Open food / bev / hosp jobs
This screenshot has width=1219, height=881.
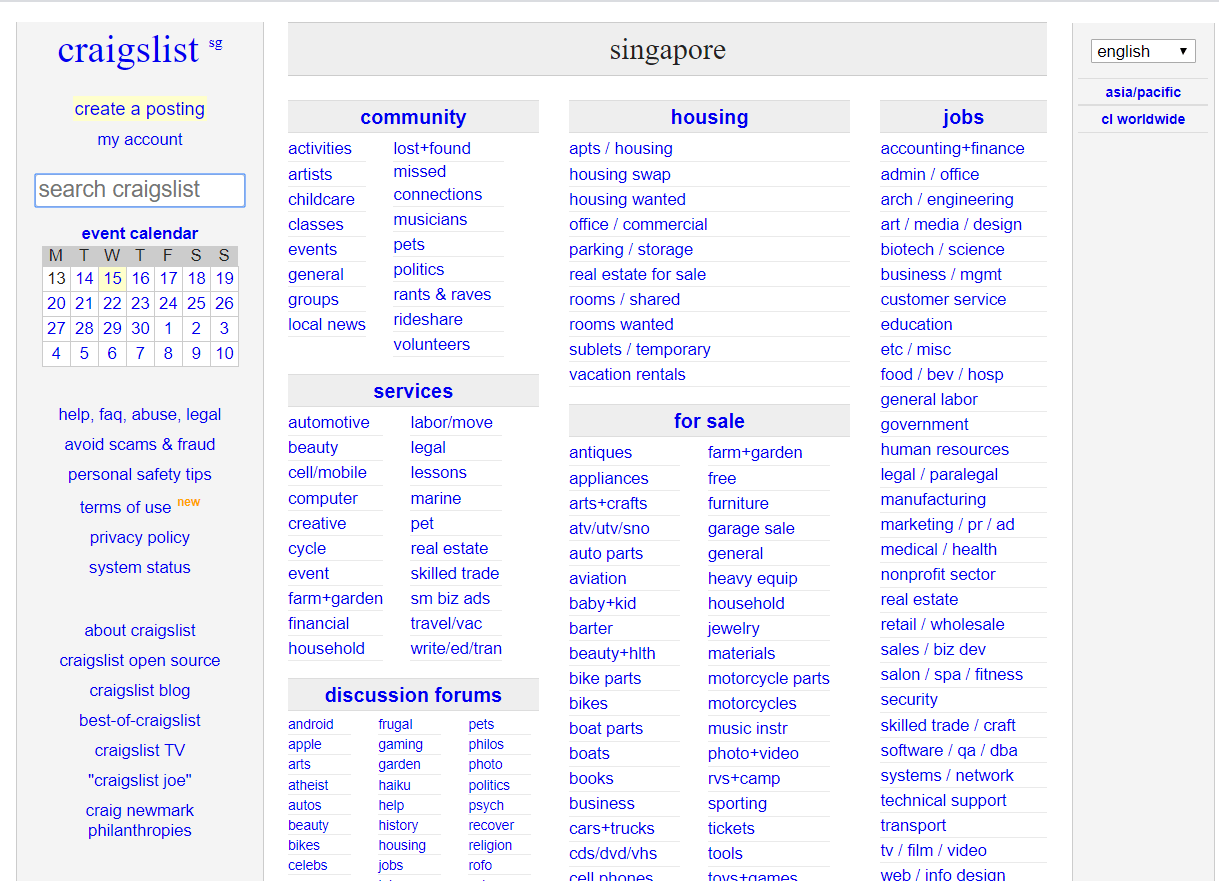tap(942, 374)
